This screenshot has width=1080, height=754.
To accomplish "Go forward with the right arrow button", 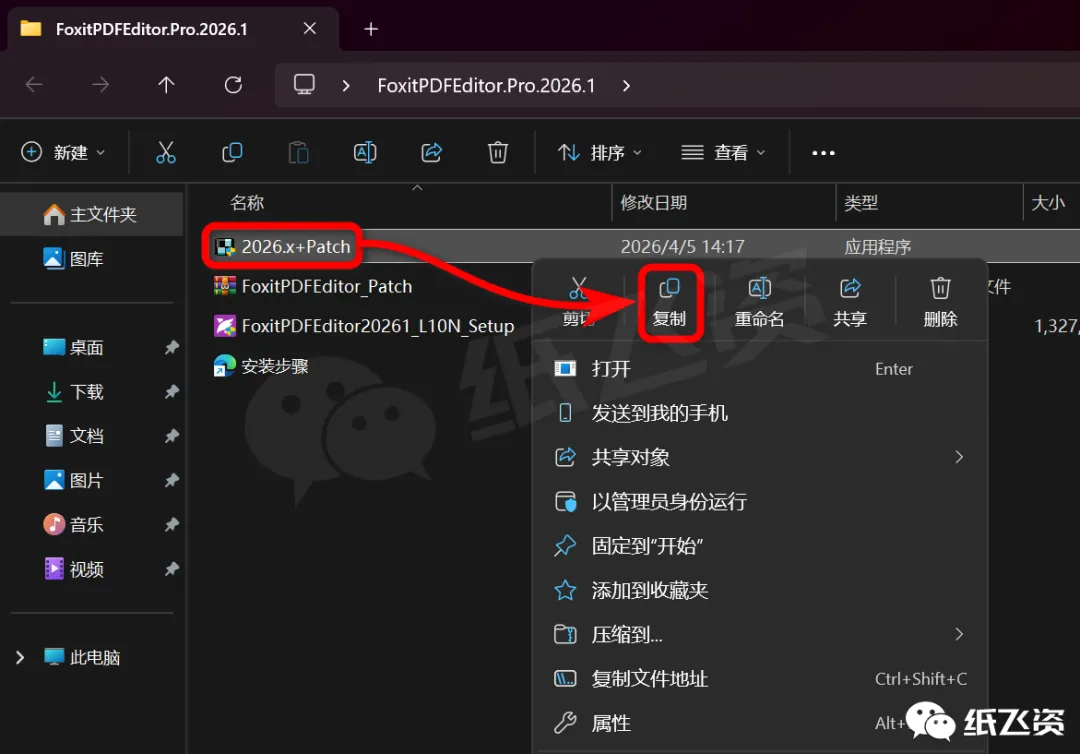I will click(100, 85).
